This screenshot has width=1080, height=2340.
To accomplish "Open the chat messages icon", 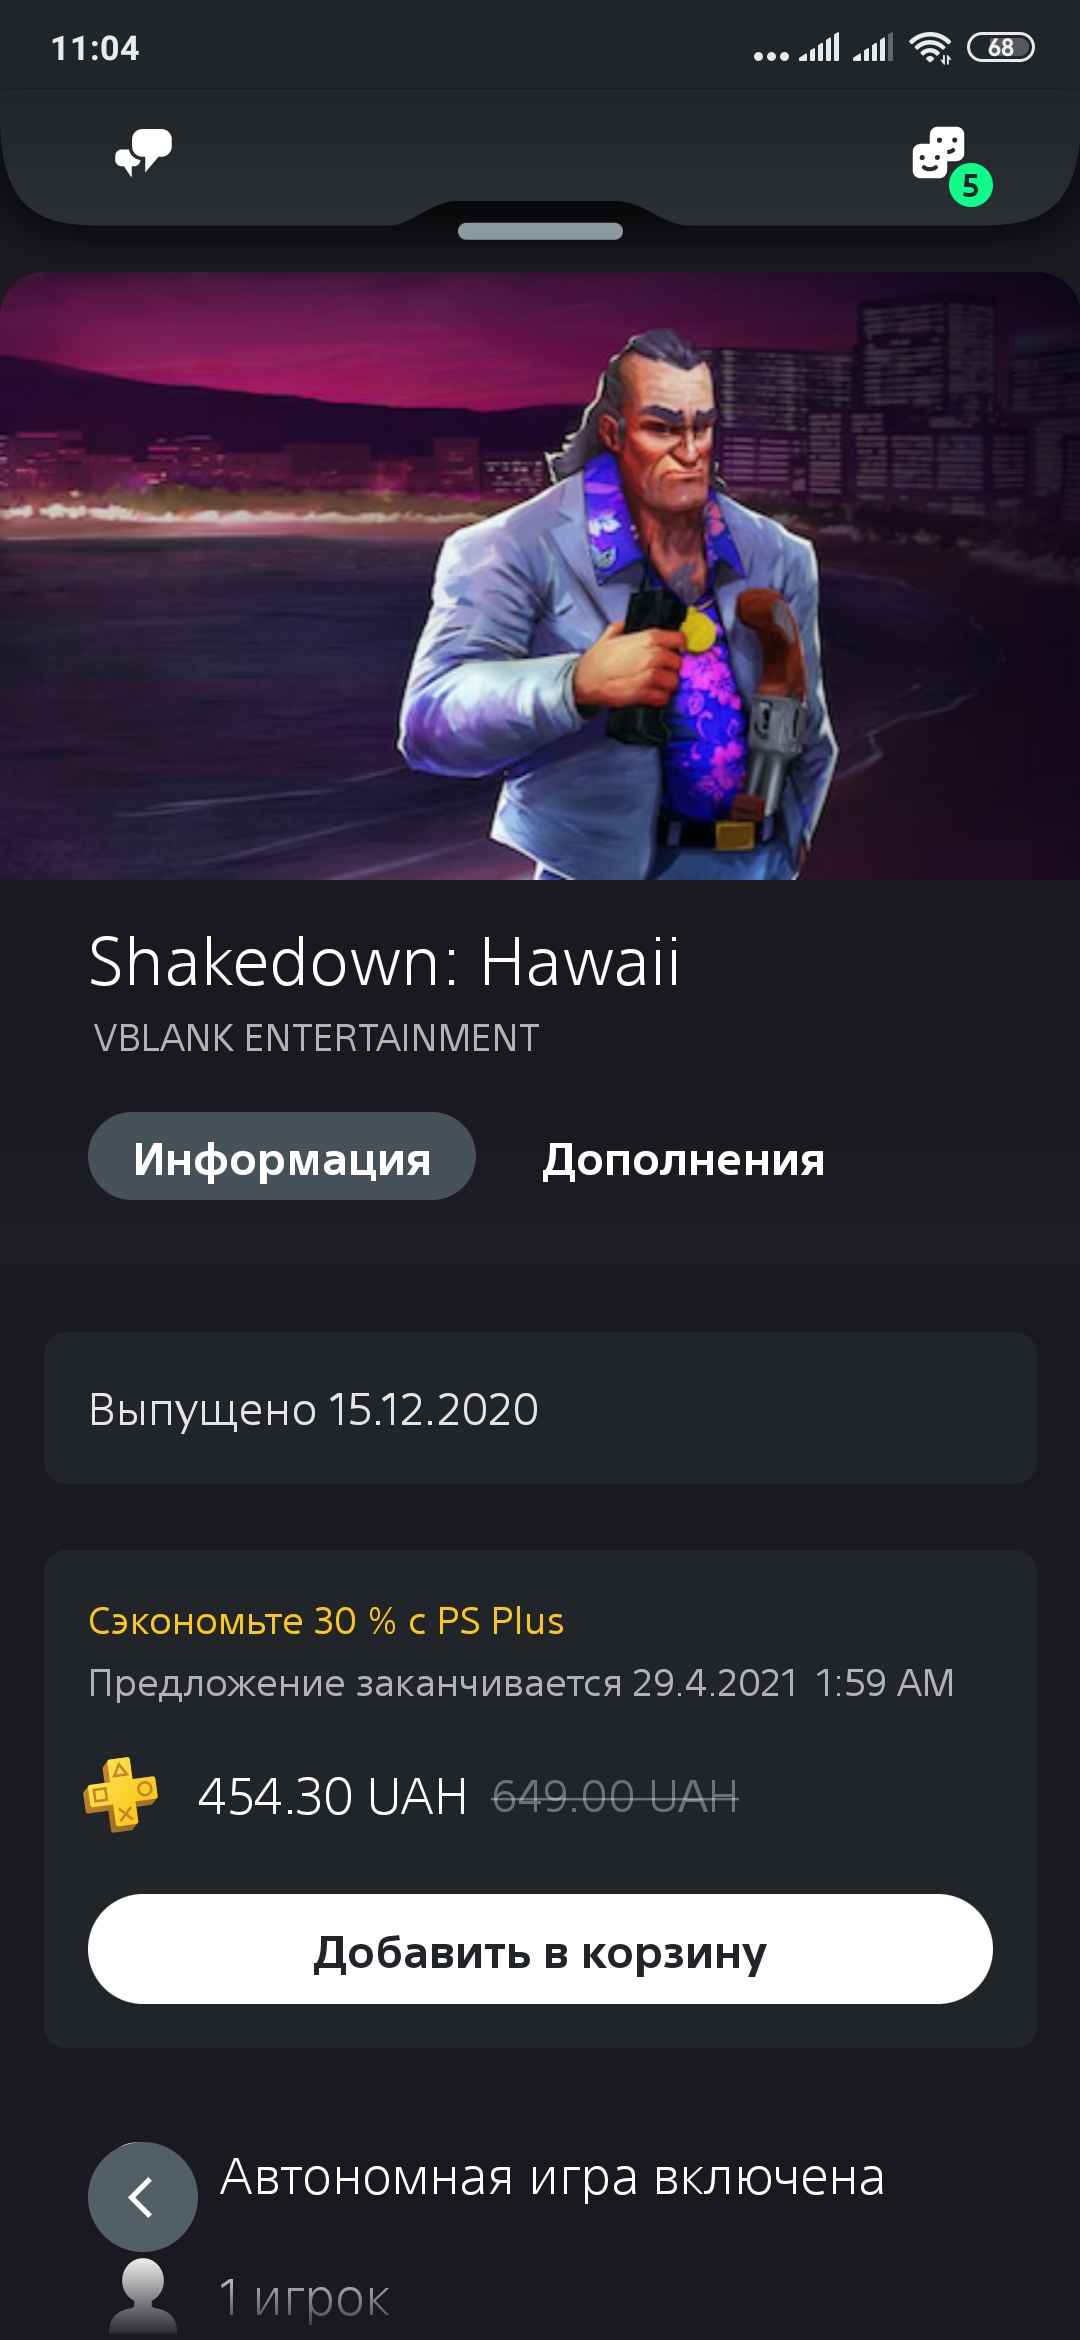I will coord(143,153).
